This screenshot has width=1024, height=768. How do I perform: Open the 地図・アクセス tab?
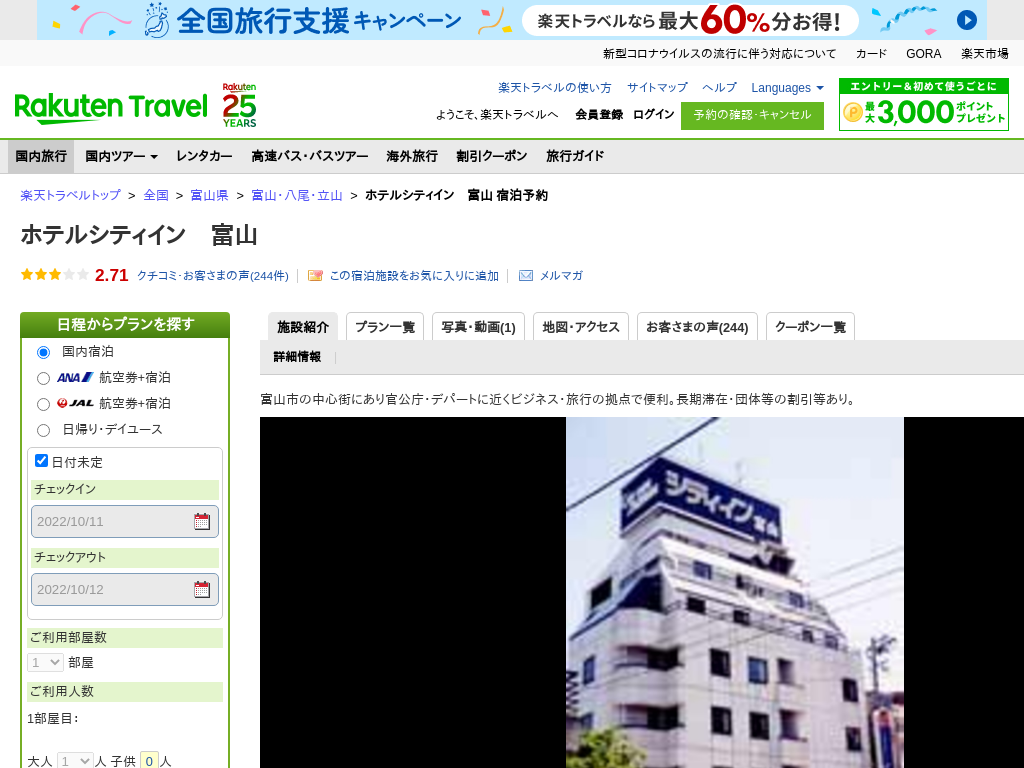click(581, 327)
